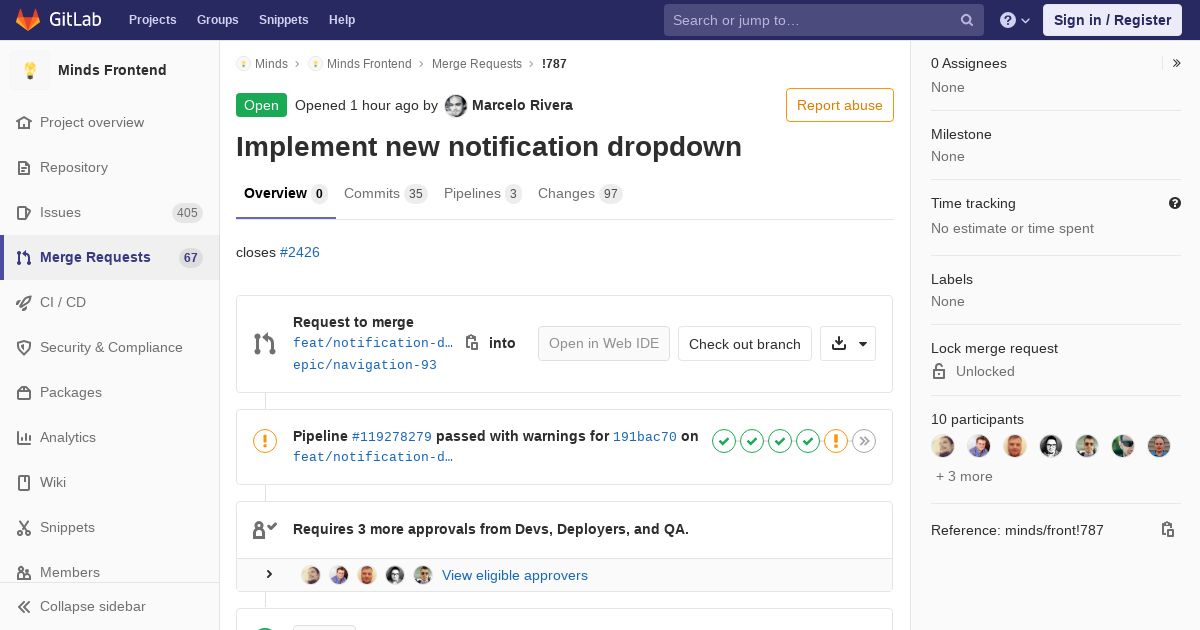The width and height of the screenshot is (1200, 630).
Task: Collapse right sidebar with double chevron
Action: pyautogui.click(x=1177, y=63)
